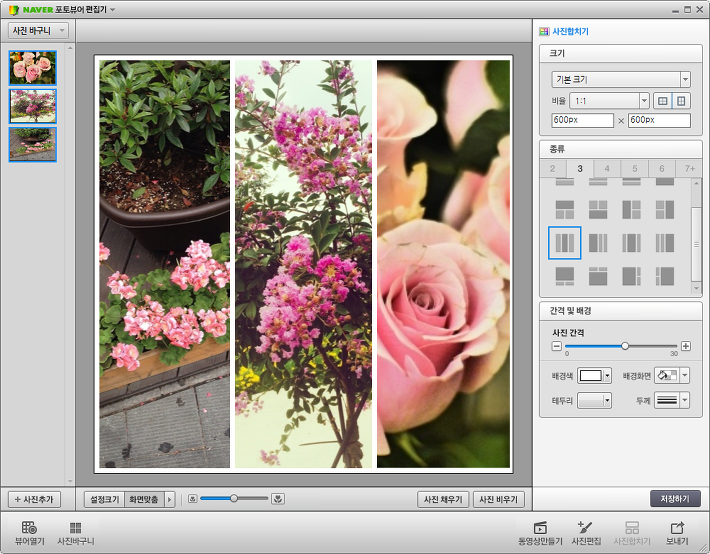Click the + 사진추가 button
The height and width of the screenshot is (554, 710).
point(34,499)
